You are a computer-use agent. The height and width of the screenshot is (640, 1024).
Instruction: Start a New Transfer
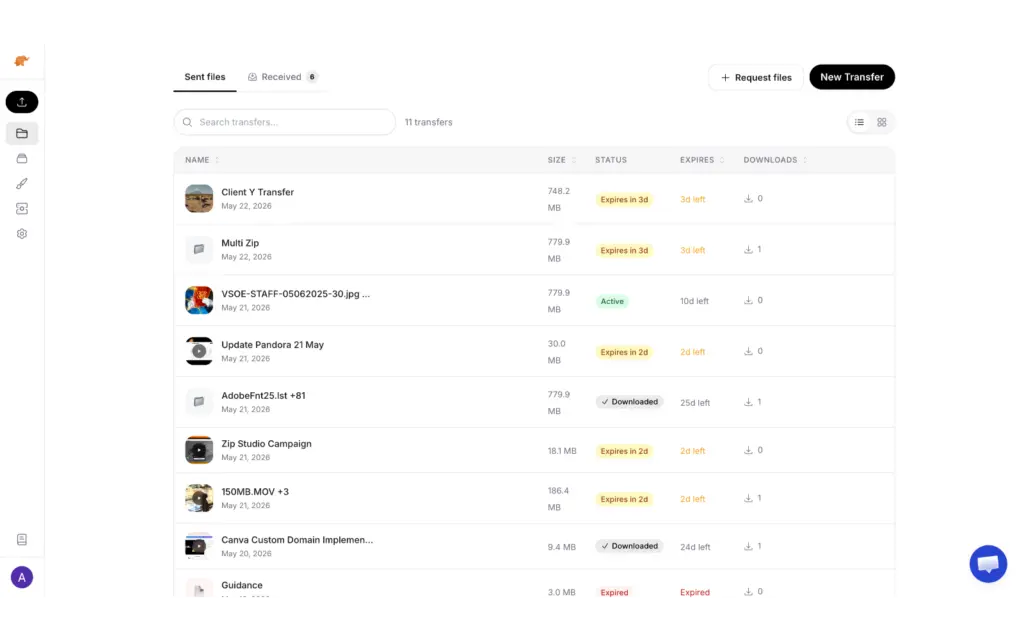pos(852,77)
